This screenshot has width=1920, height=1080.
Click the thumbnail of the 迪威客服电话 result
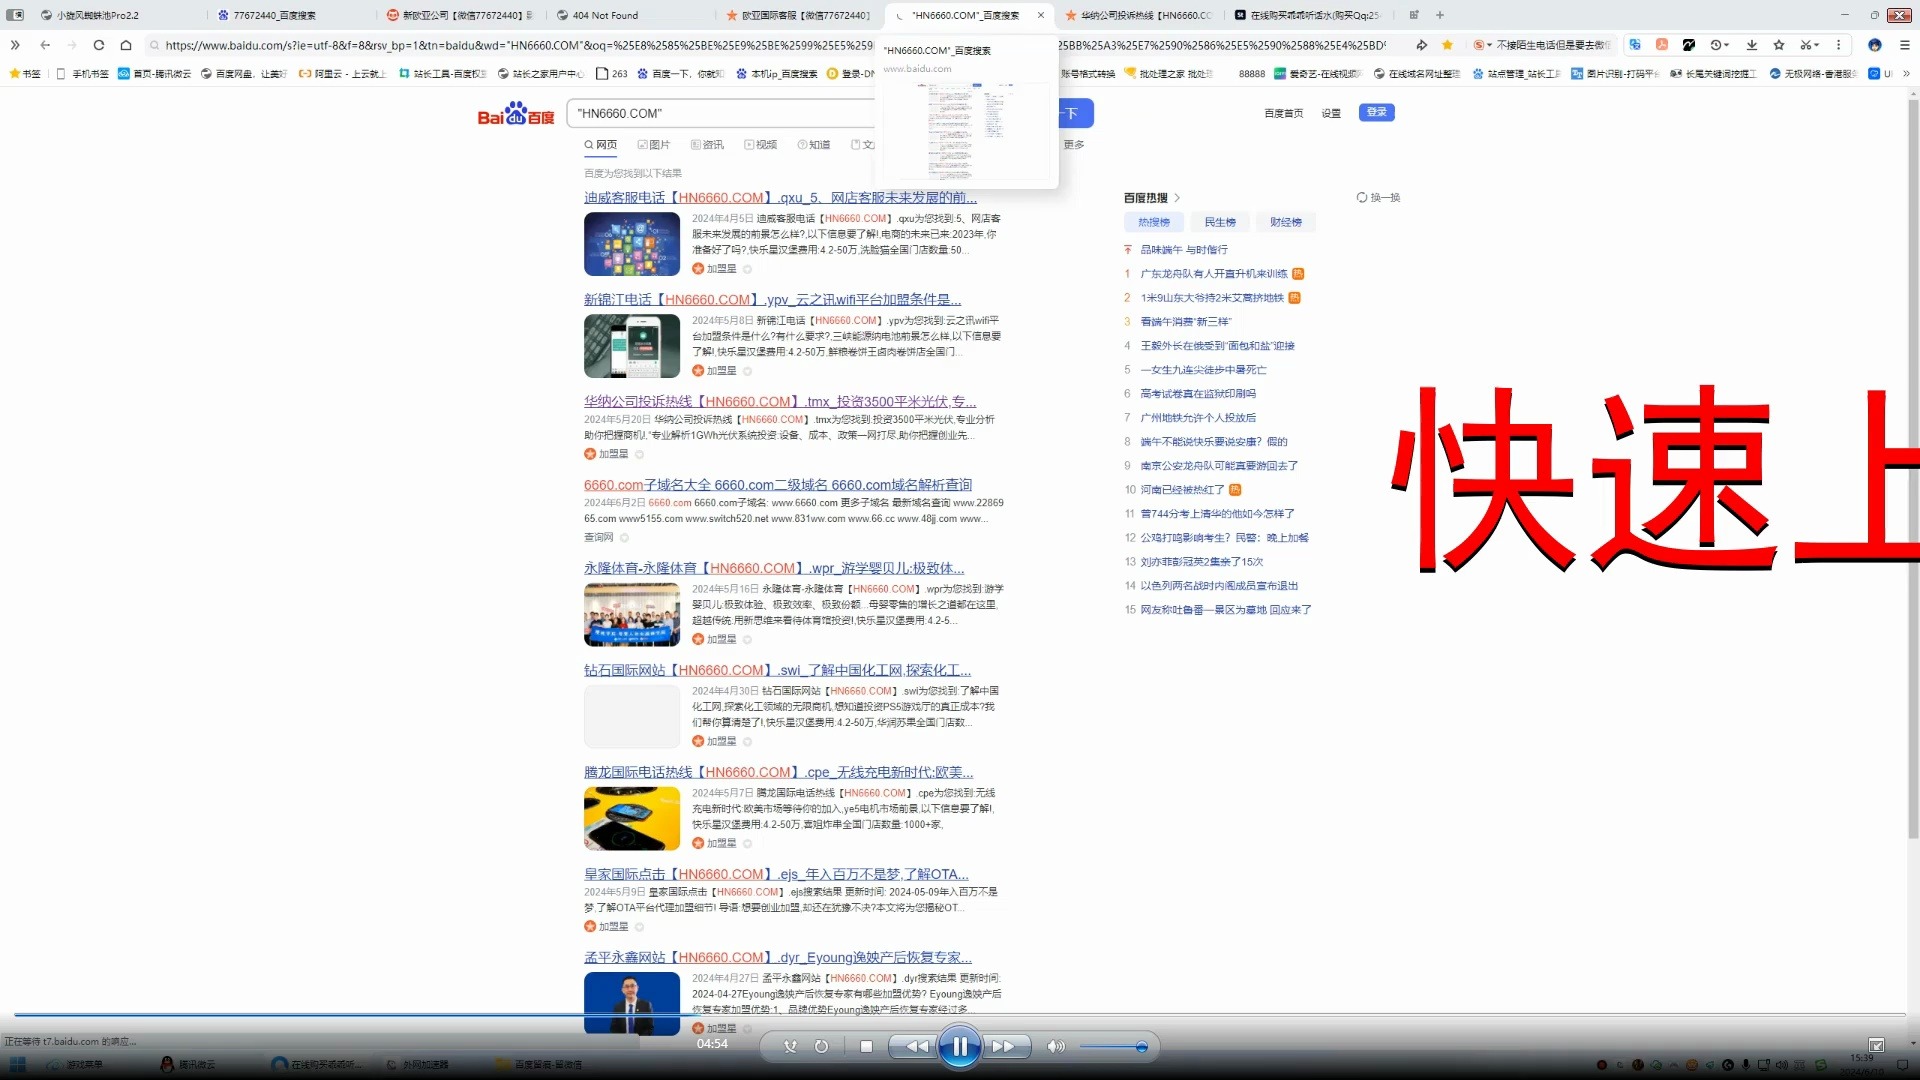pos(632,244)
